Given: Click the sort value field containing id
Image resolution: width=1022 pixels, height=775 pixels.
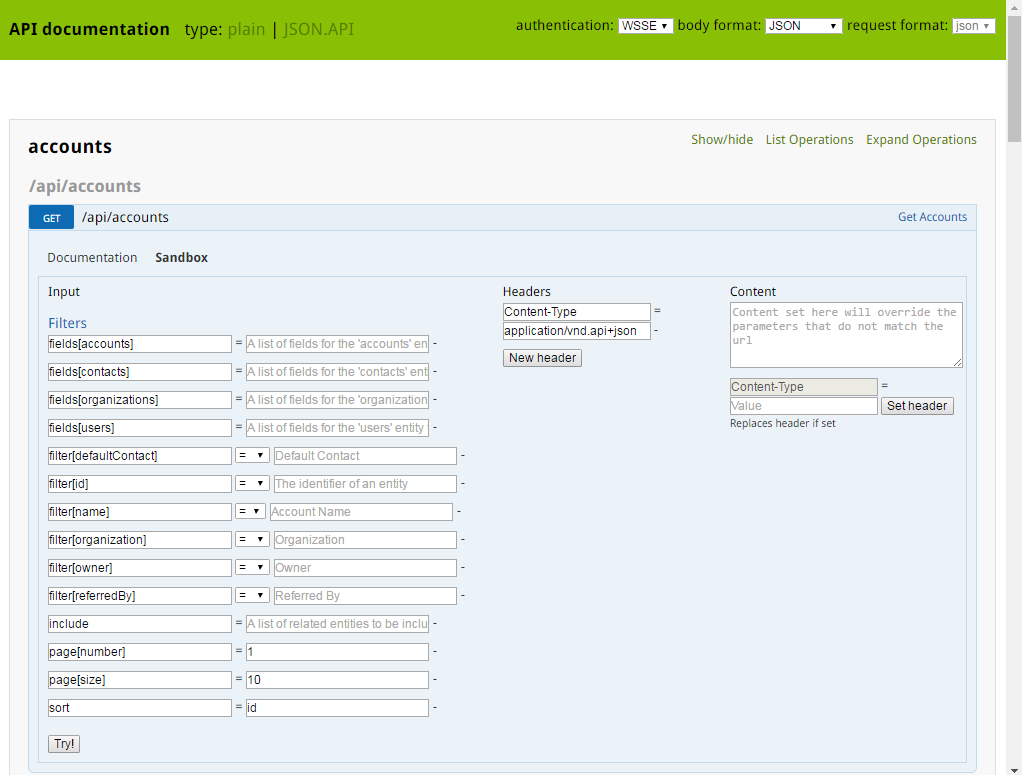Looking at the screenshot, I should (x=337, y=708).
